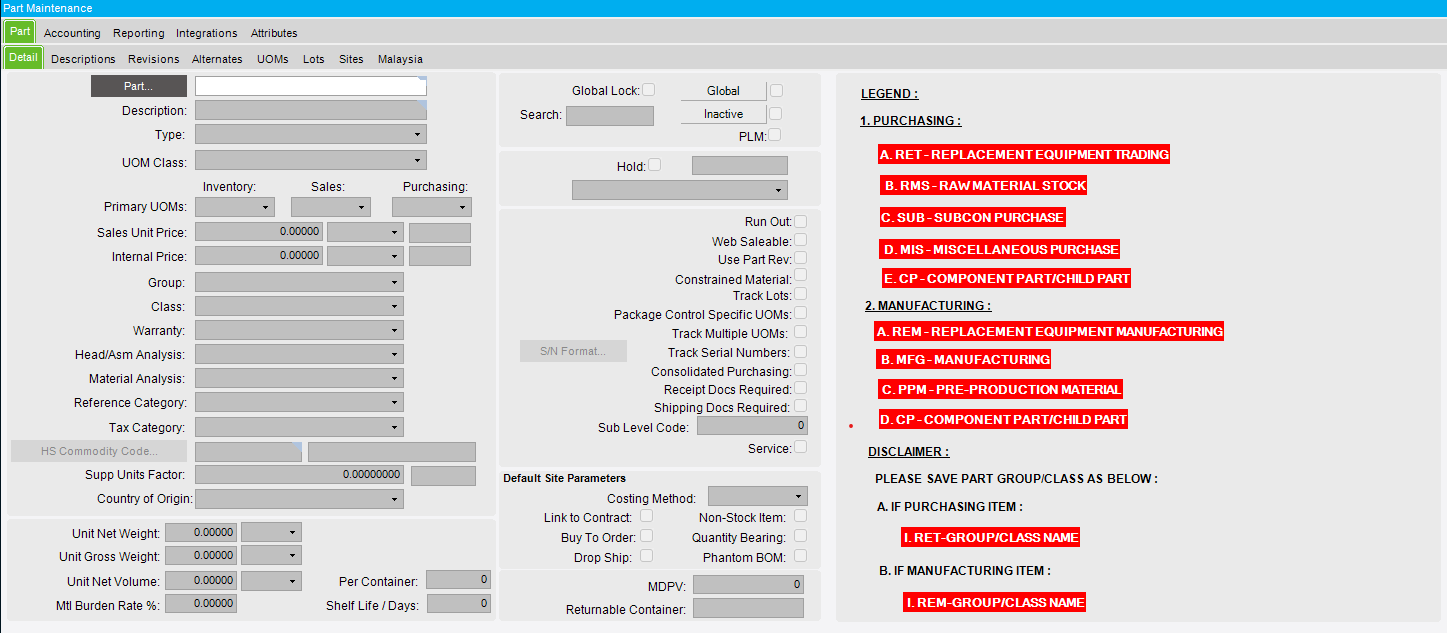Check the Hold checkbox
Screen dimensions: 1447x633
pyautogui.click(x=655, y=166)
